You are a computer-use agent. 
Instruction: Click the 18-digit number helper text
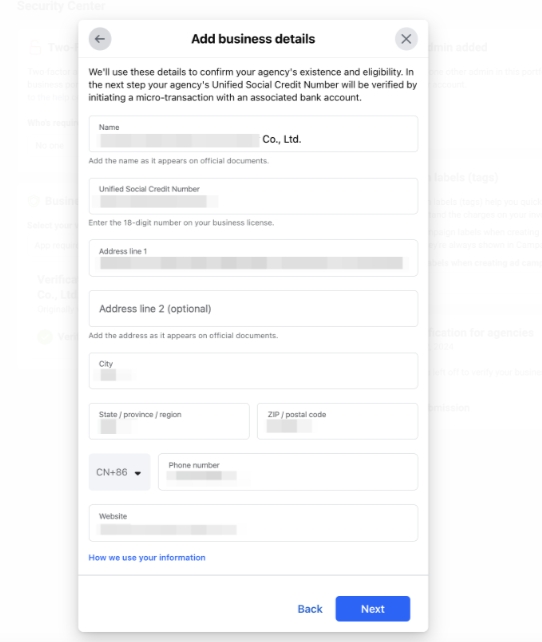click(x=181, y=223)
